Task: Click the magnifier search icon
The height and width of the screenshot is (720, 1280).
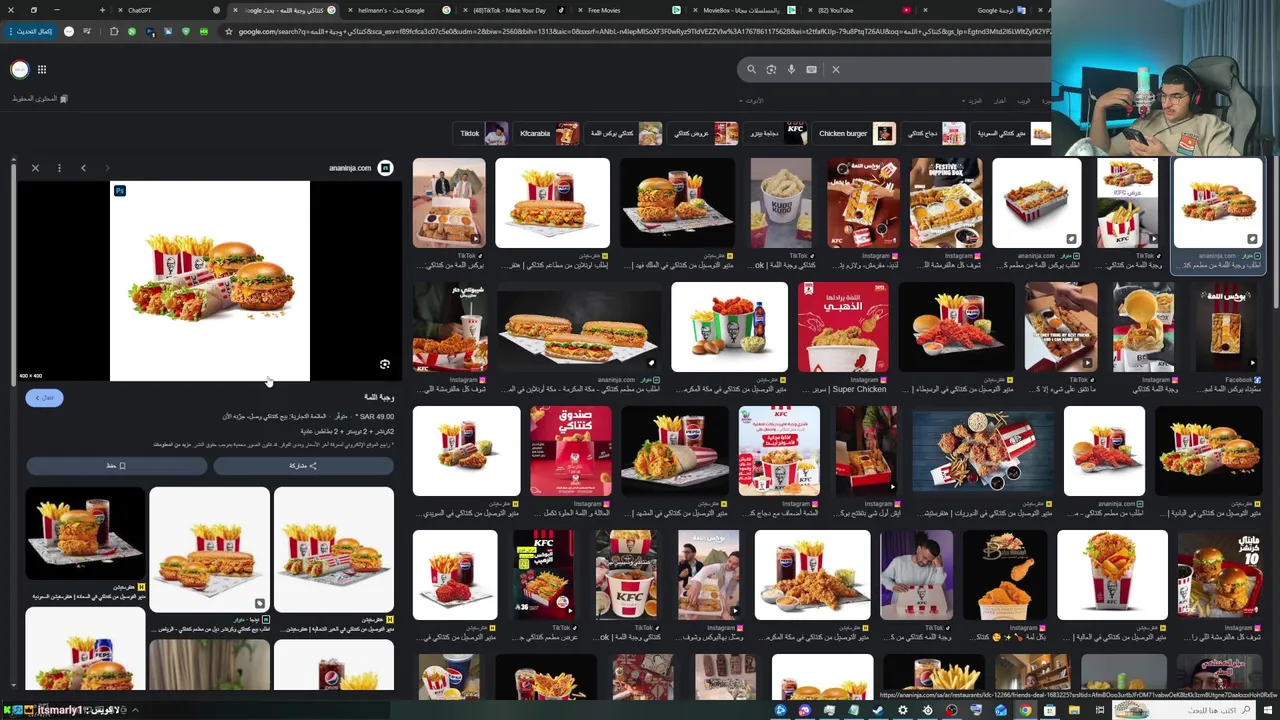Action: click(751, 69)
